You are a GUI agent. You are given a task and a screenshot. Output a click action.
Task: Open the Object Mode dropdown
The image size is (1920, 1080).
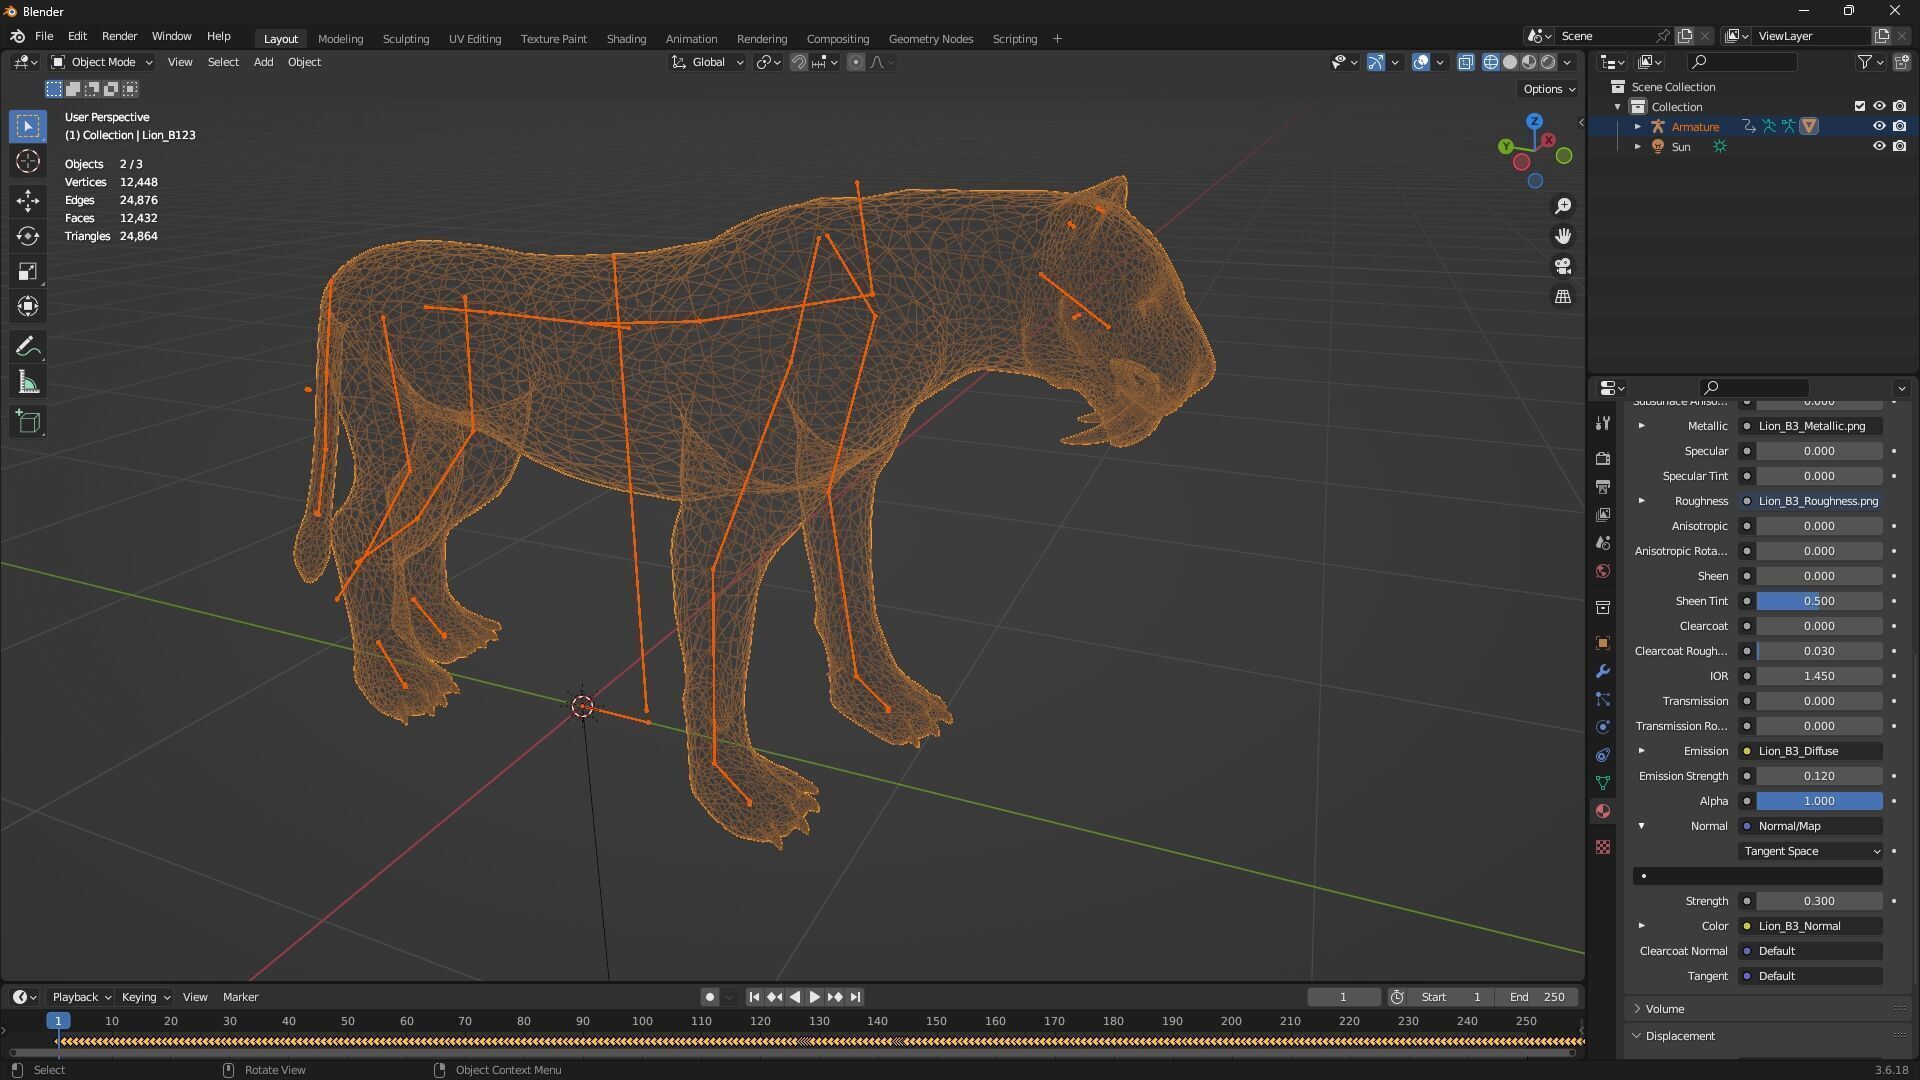pos(102,62)
